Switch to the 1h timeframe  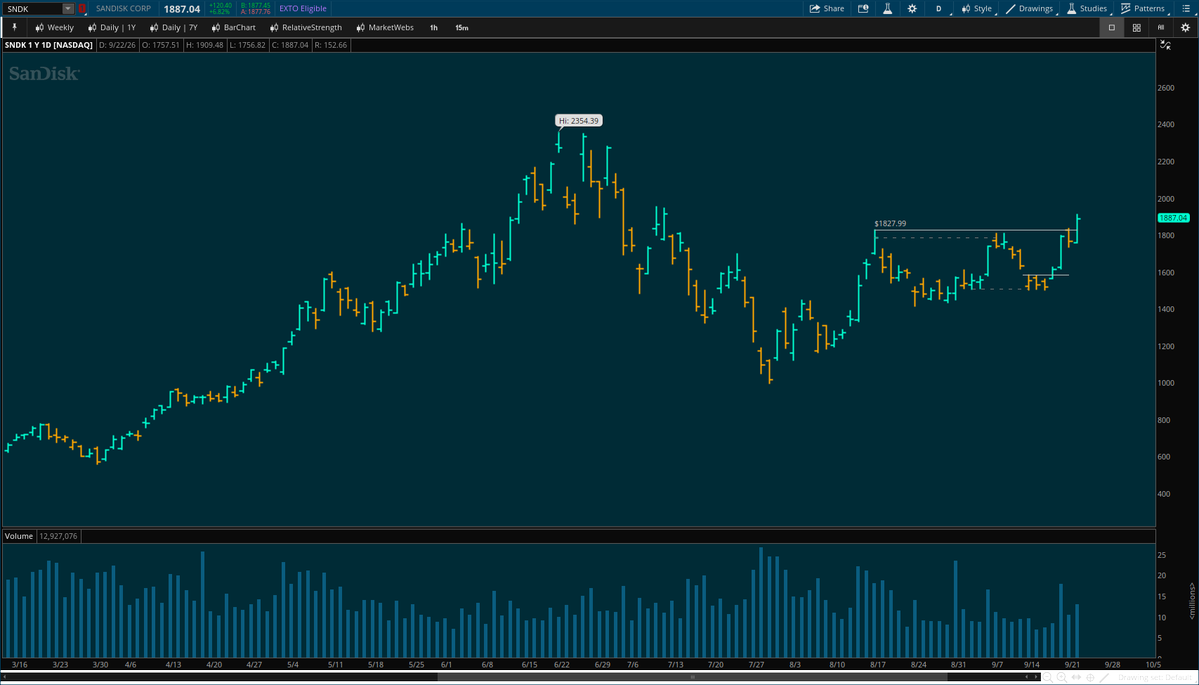pos(434,28)
